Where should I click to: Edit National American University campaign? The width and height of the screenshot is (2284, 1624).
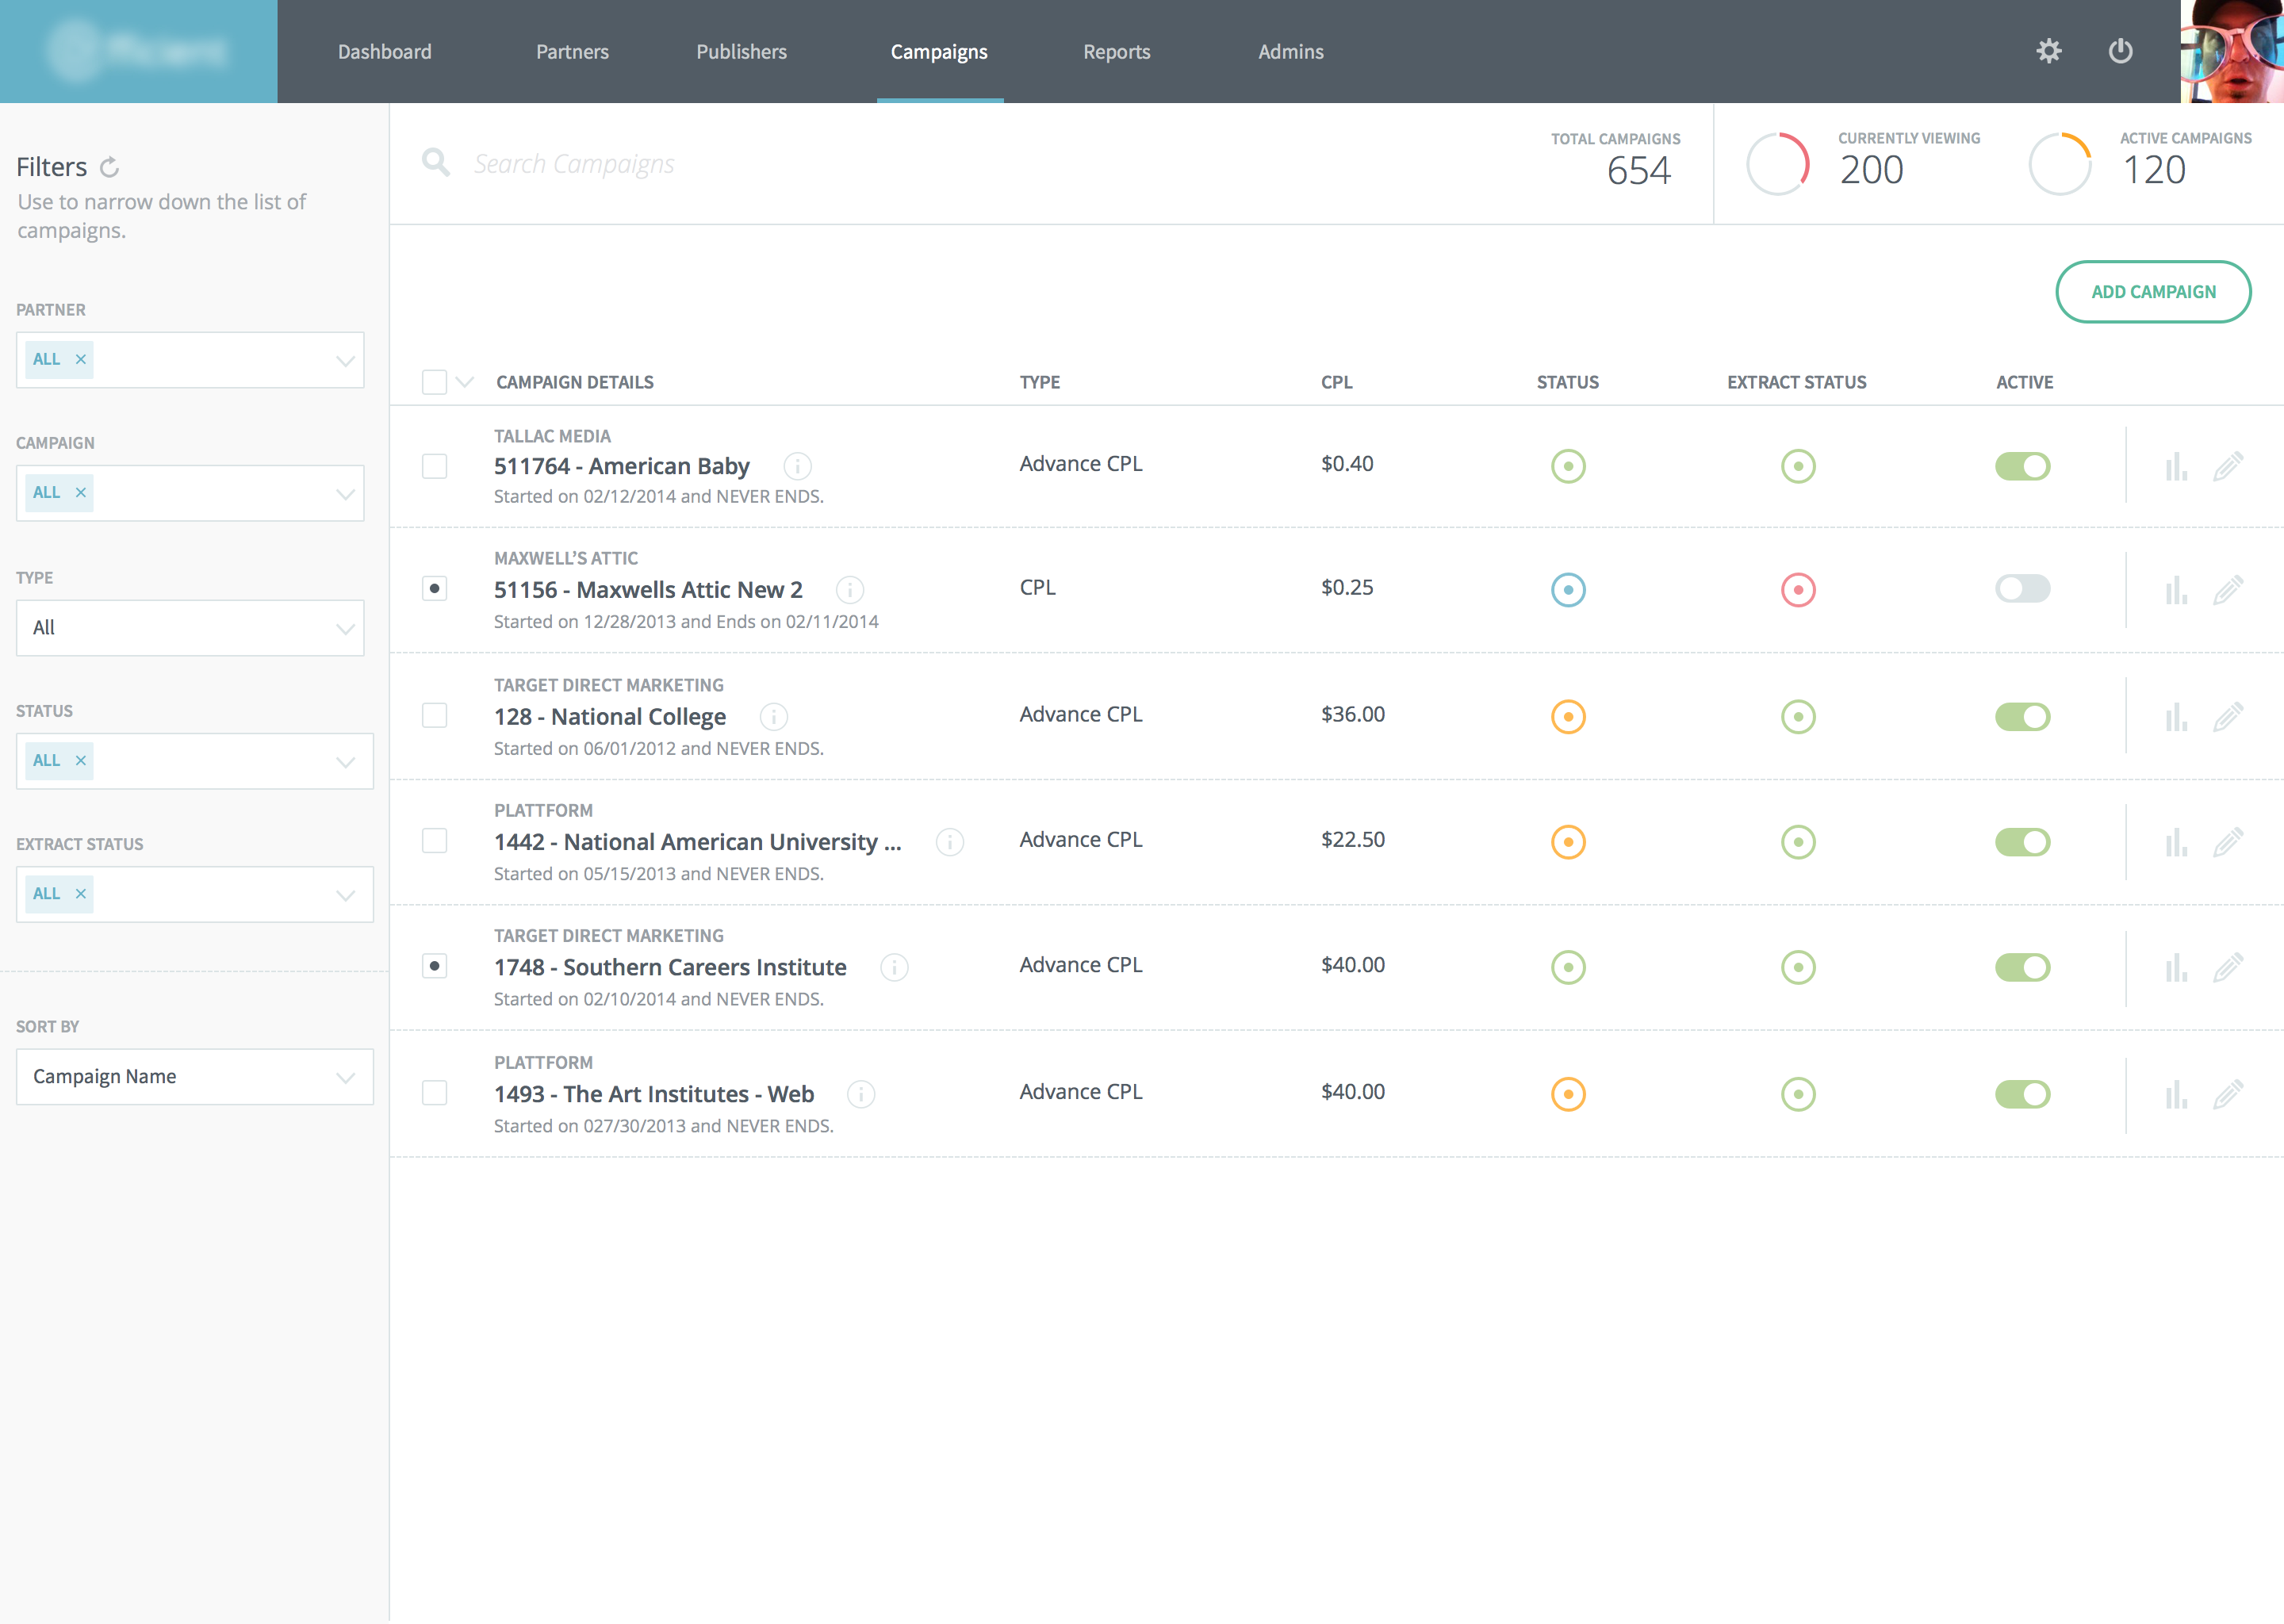click(x=2228, y=842)
